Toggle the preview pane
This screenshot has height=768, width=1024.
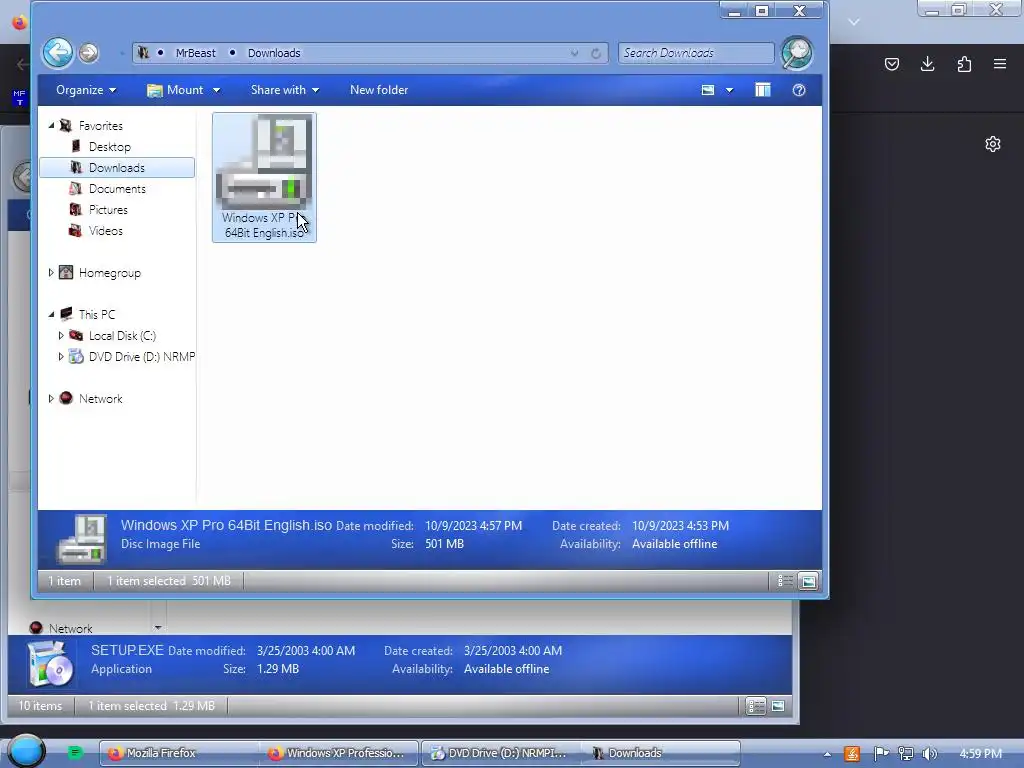(x=763, y=90)
